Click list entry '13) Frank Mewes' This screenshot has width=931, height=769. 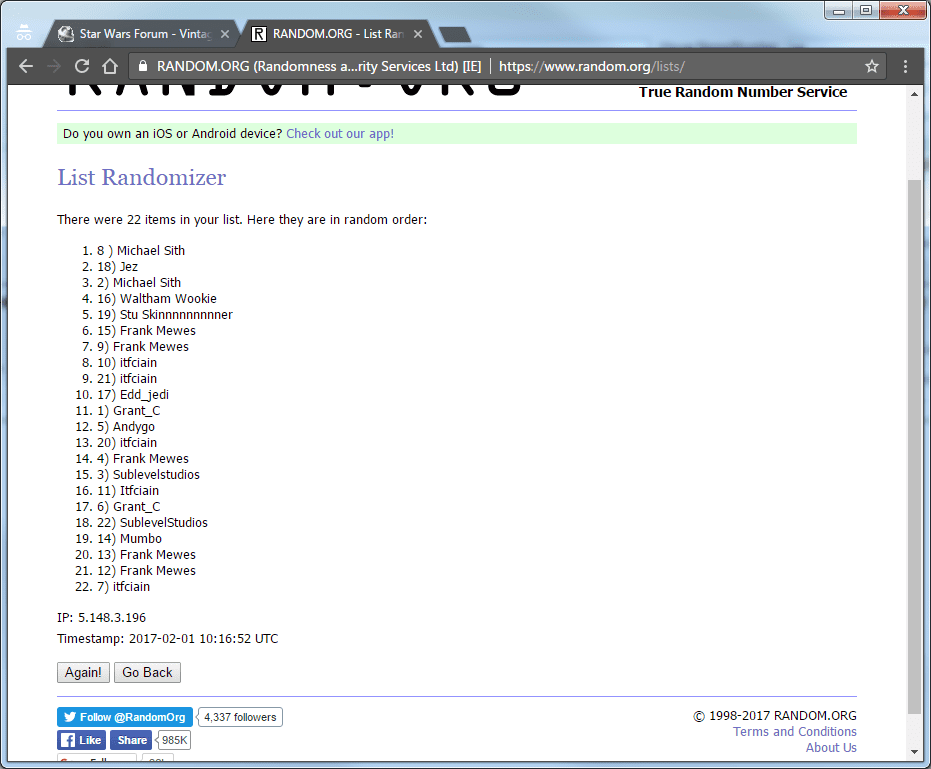pos(146,555)
